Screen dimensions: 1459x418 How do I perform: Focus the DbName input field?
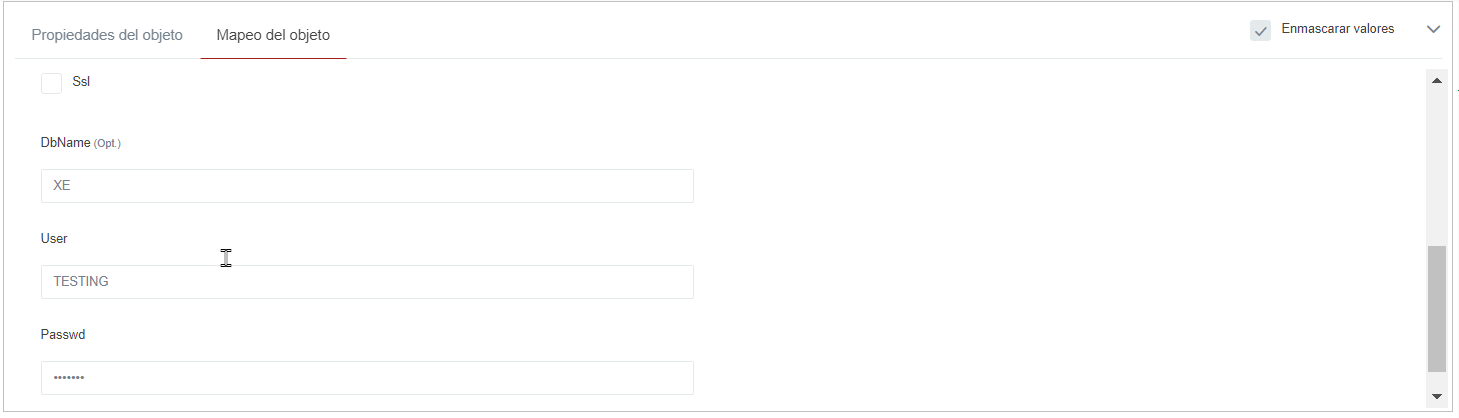click(367, 186)
